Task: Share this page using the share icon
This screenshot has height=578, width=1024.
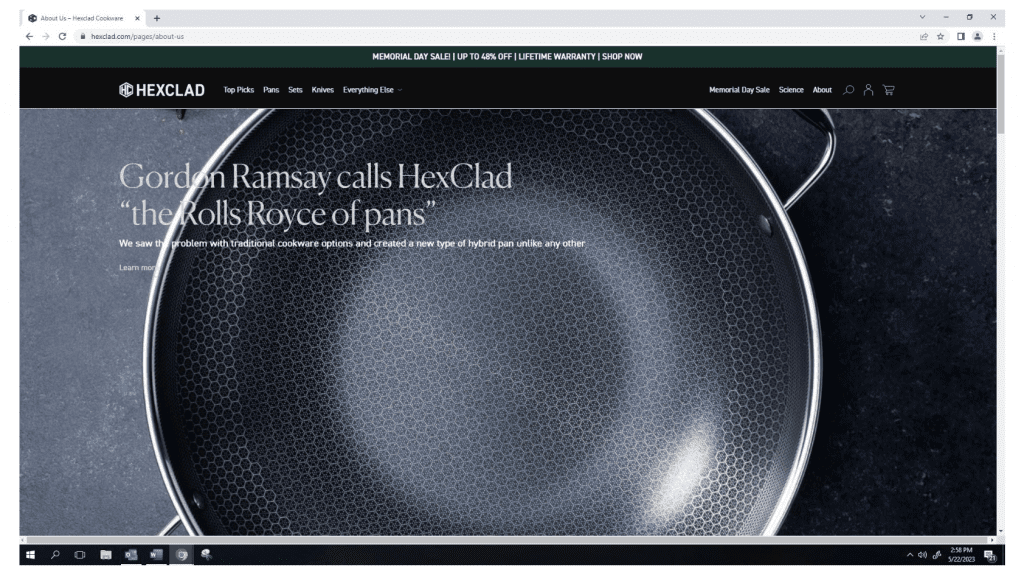Action: [923, 37]
